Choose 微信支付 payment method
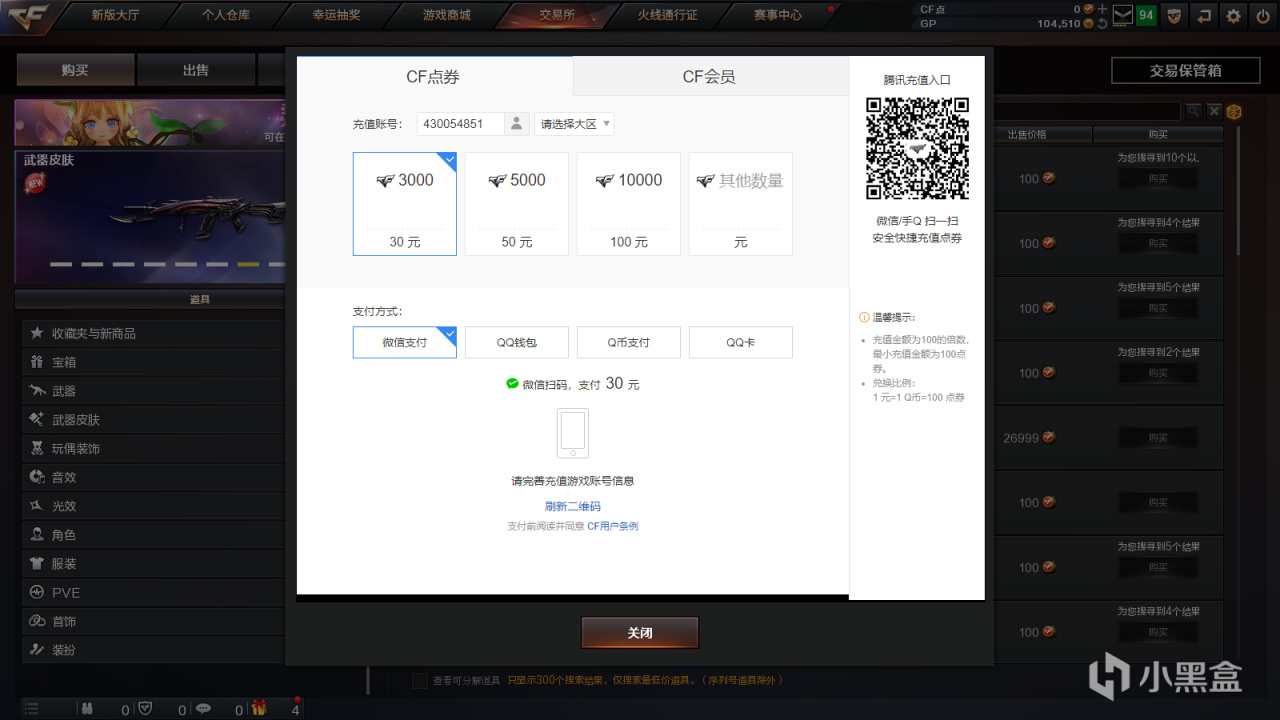The image size is (1280, 720). (405, 342)
